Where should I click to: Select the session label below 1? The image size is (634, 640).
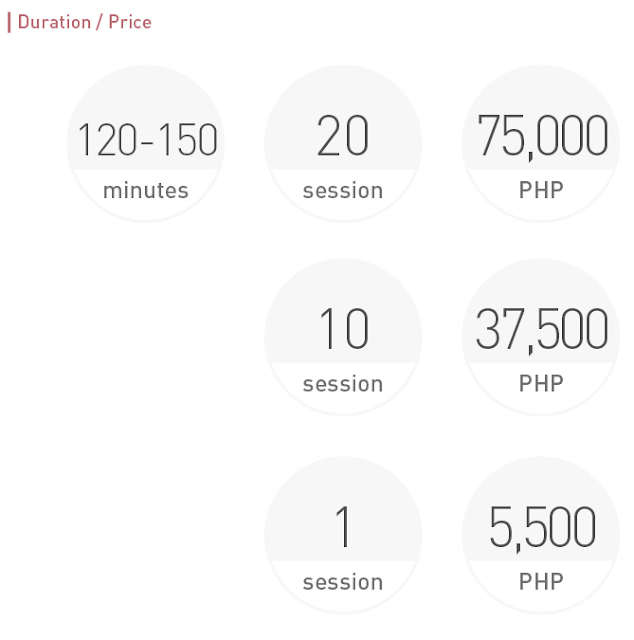point(343,582)
